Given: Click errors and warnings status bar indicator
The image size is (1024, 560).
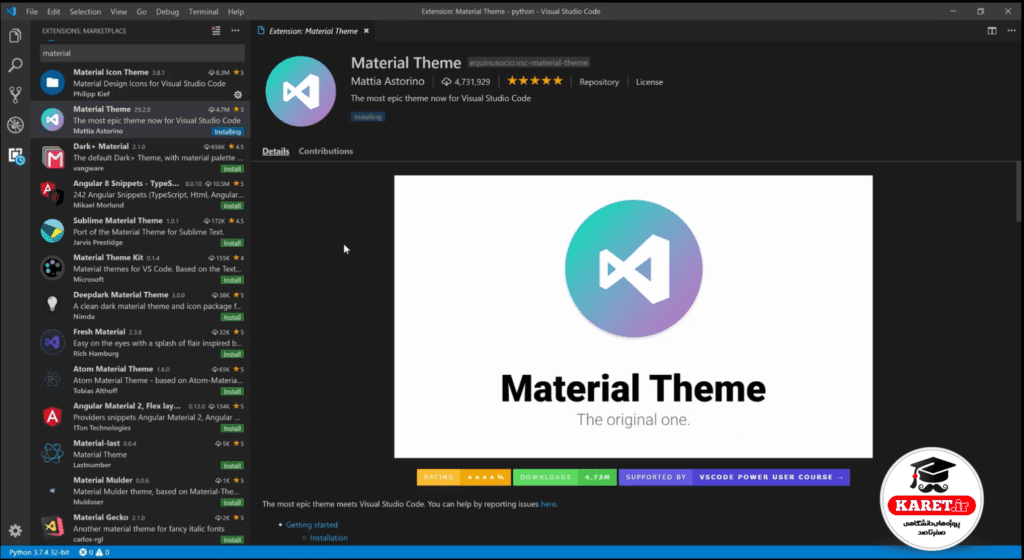Looking at the screenshot, I should point(94,552).
